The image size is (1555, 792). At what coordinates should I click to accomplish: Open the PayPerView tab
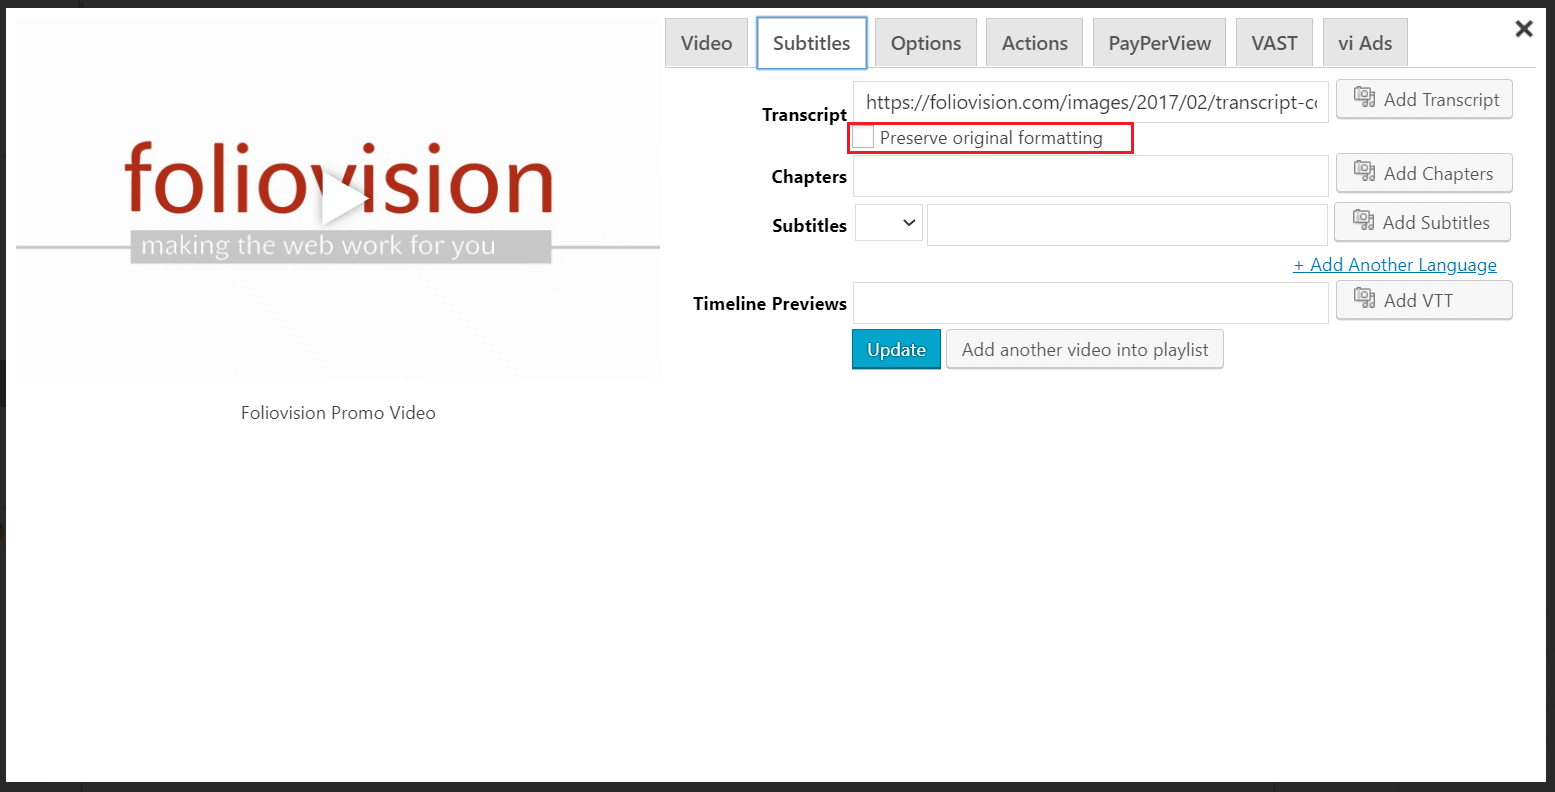pyautogui.click(x=1159, y=43)
